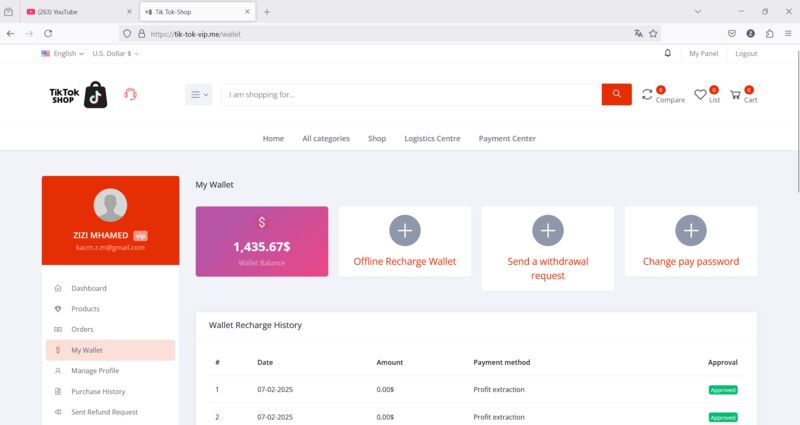Viewport: 800px width, 425px height.
Task: Click the Pocket save icon in toolbar
Action: coord(732,34)
